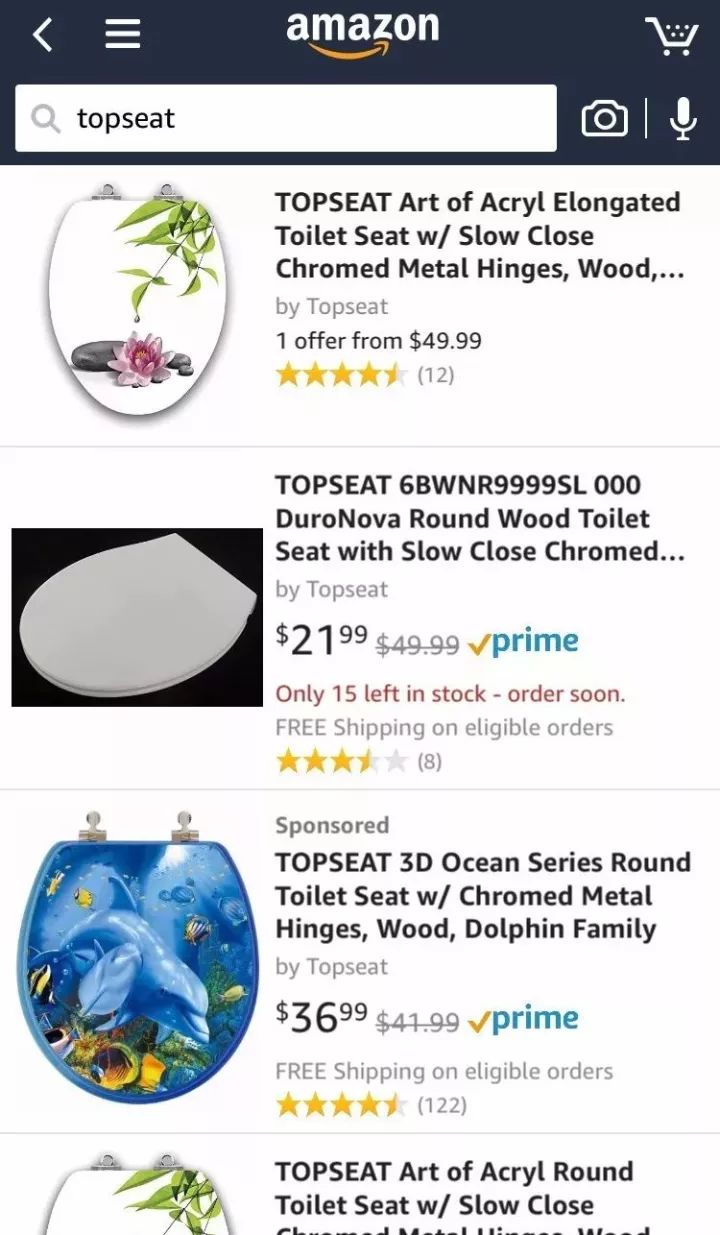Open DuroNova Round Wood Toilet Seat title
Image resolution: width=720 pixels, height=1235 pixels.
pyautogui.click(x=478, y=518)
